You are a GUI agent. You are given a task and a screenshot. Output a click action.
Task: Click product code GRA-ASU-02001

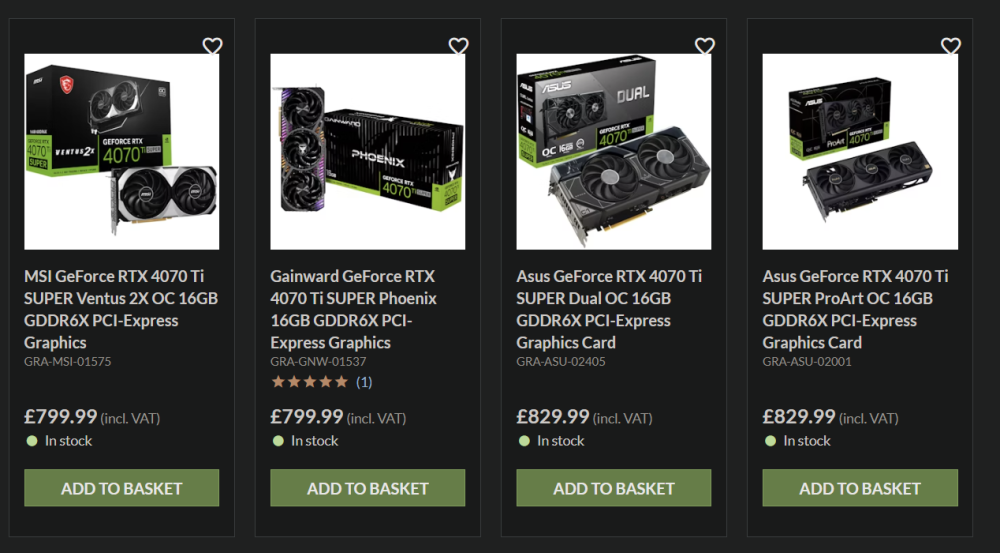pyautogui.click(x=807, y=362)
